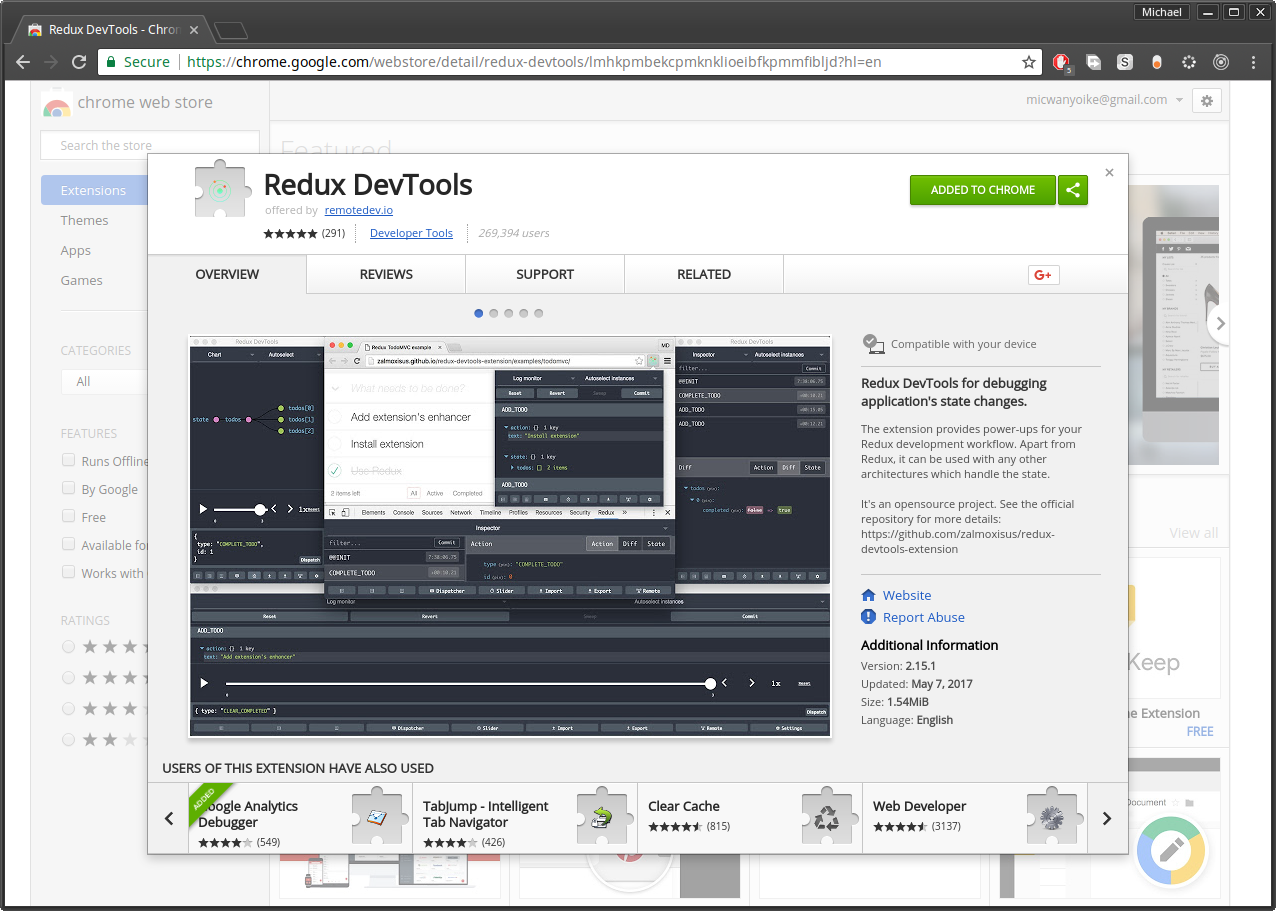Viewport: 1276px width, 911px height.
Task: Click the Google+ share button
Action: (1043, 275)
